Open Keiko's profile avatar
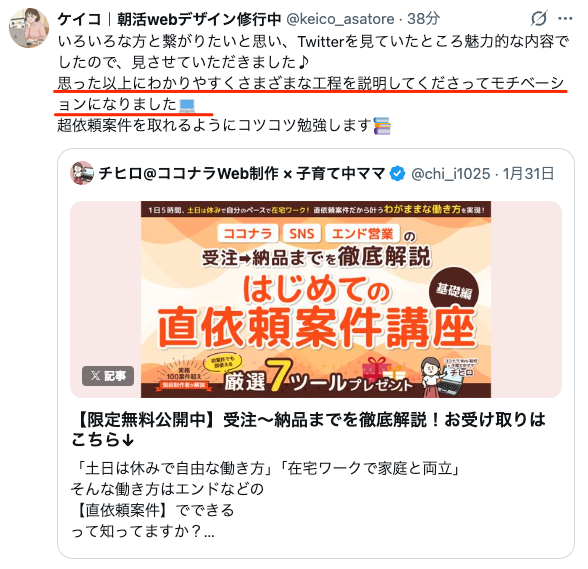Image resolution: width=588 pixels, height=569 pixels. (x=29, y=28)
